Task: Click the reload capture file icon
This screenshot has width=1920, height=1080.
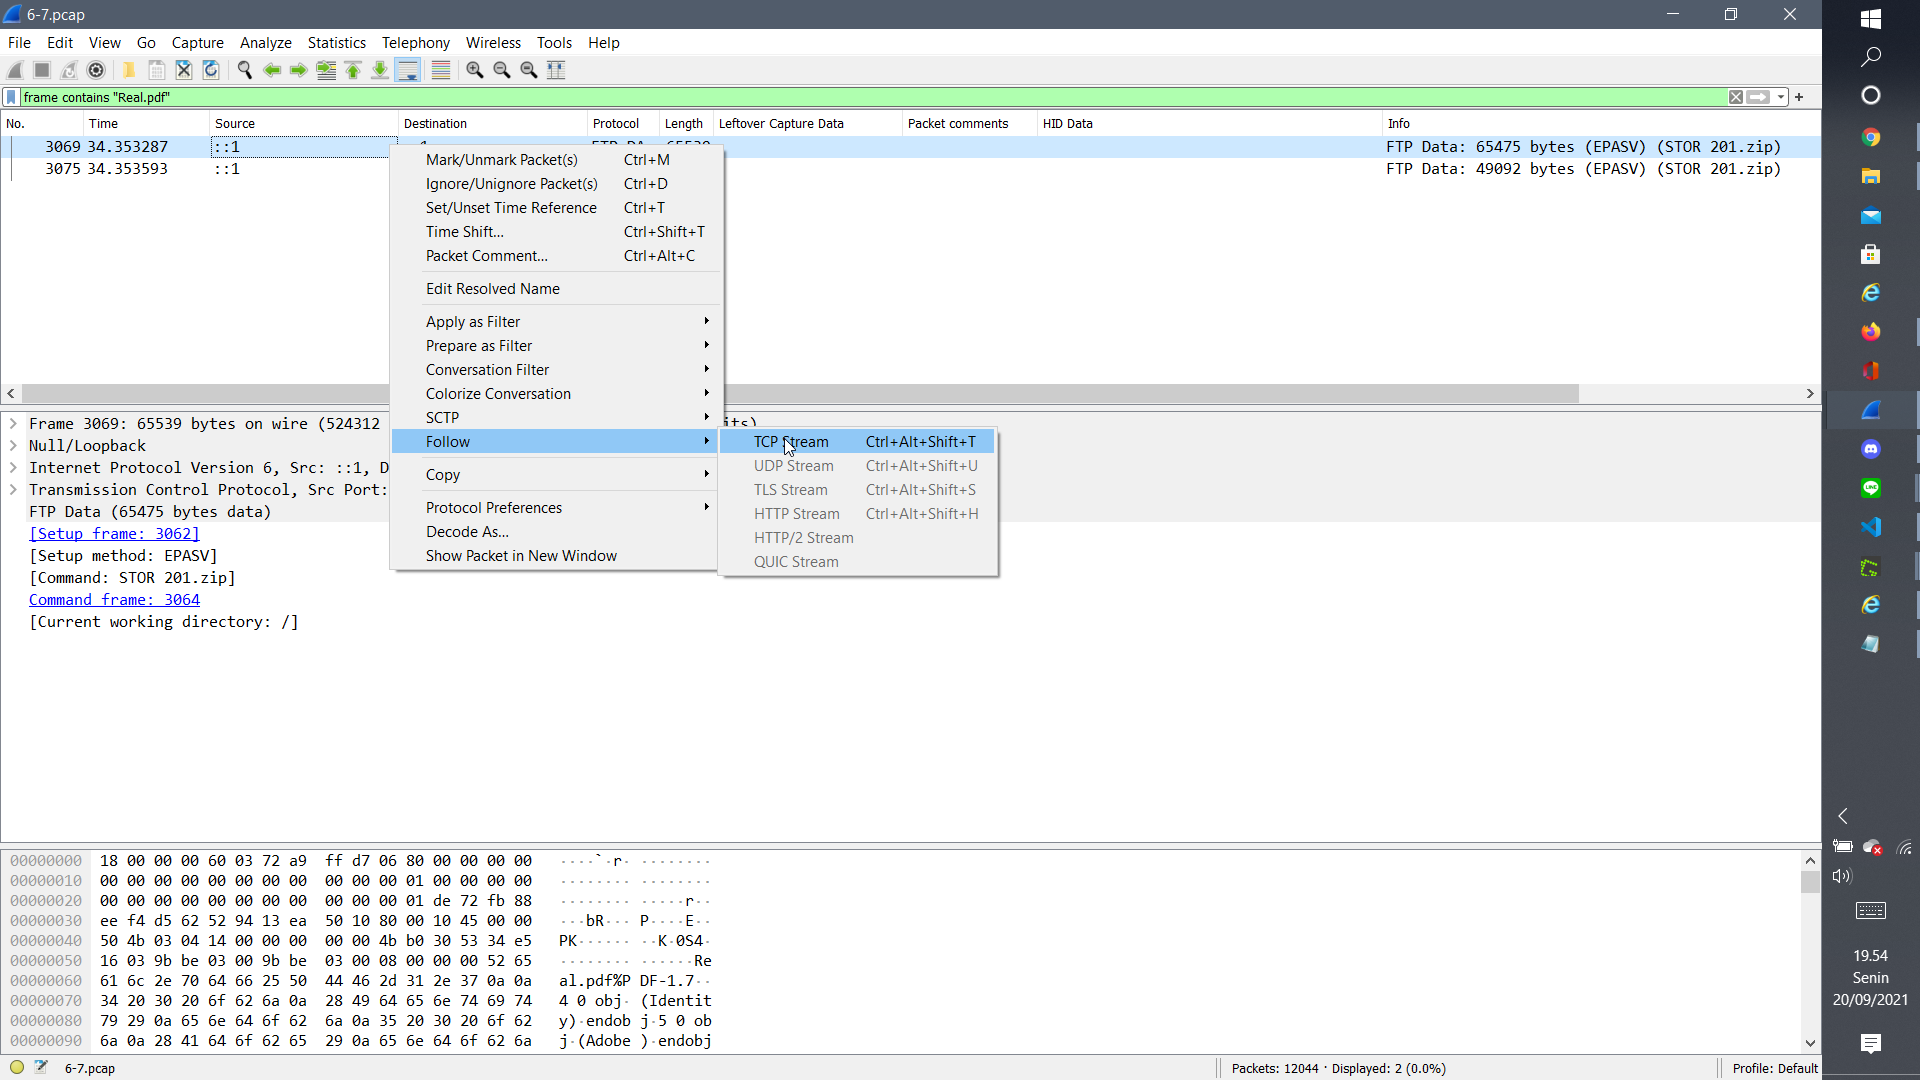Action: tap(210, 70)
